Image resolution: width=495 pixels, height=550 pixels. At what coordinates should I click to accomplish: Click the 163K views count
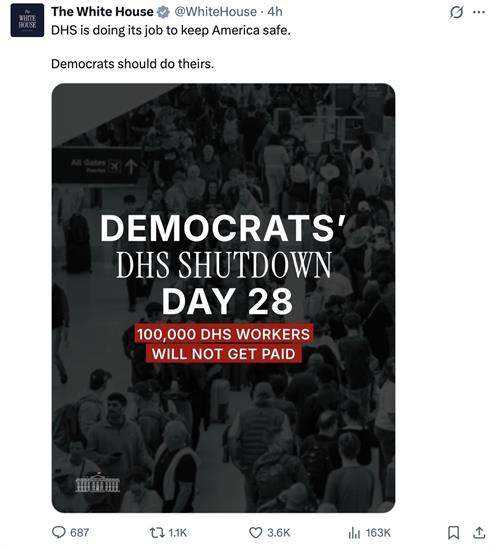(x=378, y=533)
